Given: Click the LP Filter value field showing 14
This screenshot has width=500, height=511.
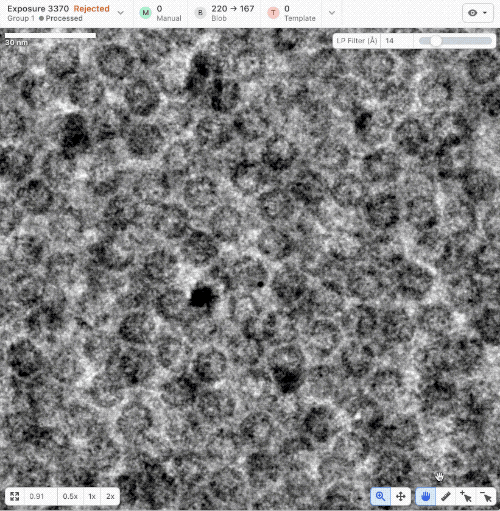Looking at the screenshot, I should (397, 41).
